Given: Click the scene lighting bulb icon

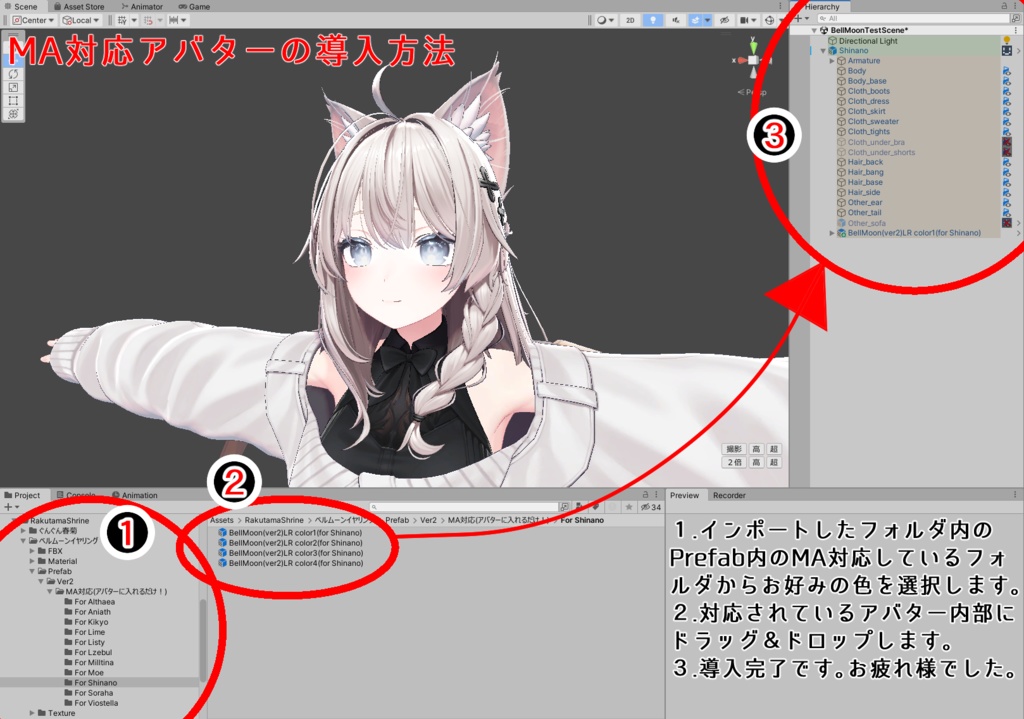Looking at the screenshot, I should tap(654, 21).
